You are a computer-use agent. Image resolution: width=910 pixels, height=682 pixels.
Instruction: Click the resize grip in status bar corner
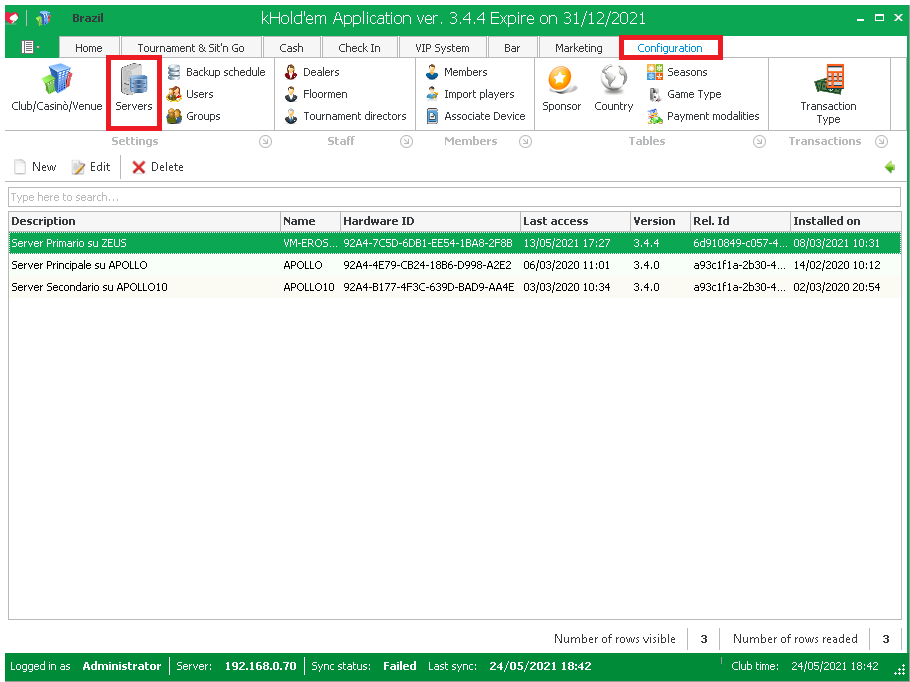pos(899,670)
